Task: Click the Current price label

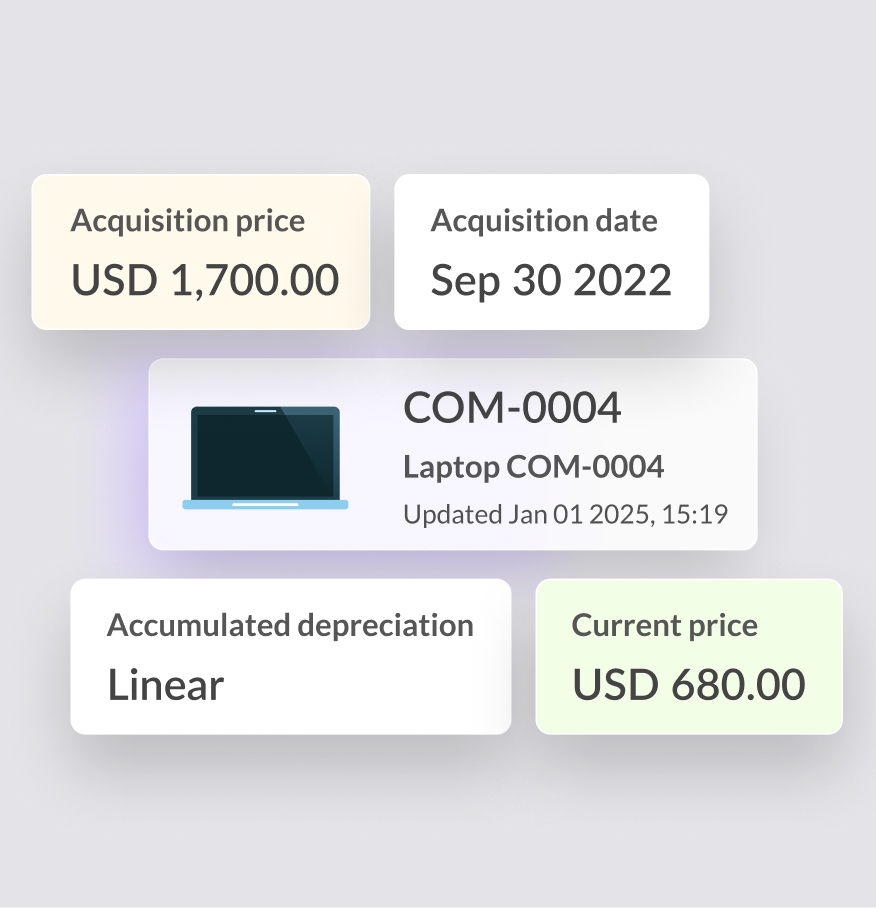Action: [665, 625]
